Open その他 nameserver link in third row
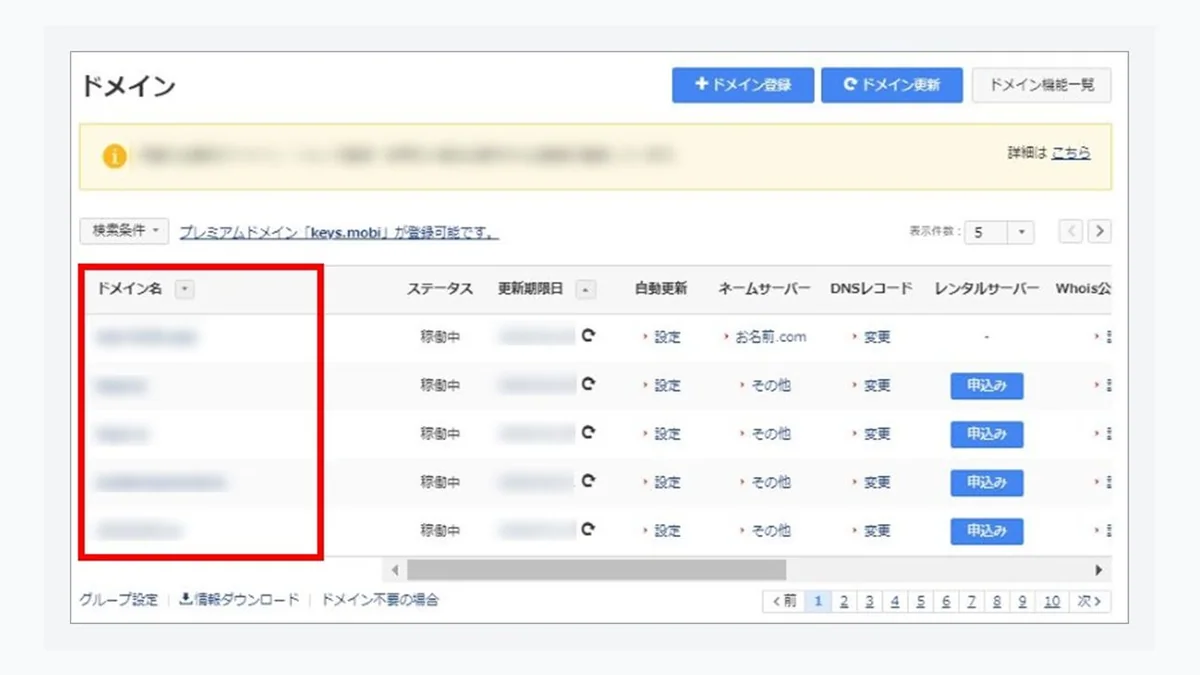This screenshot has width=1200, height=675. (771, 434)
